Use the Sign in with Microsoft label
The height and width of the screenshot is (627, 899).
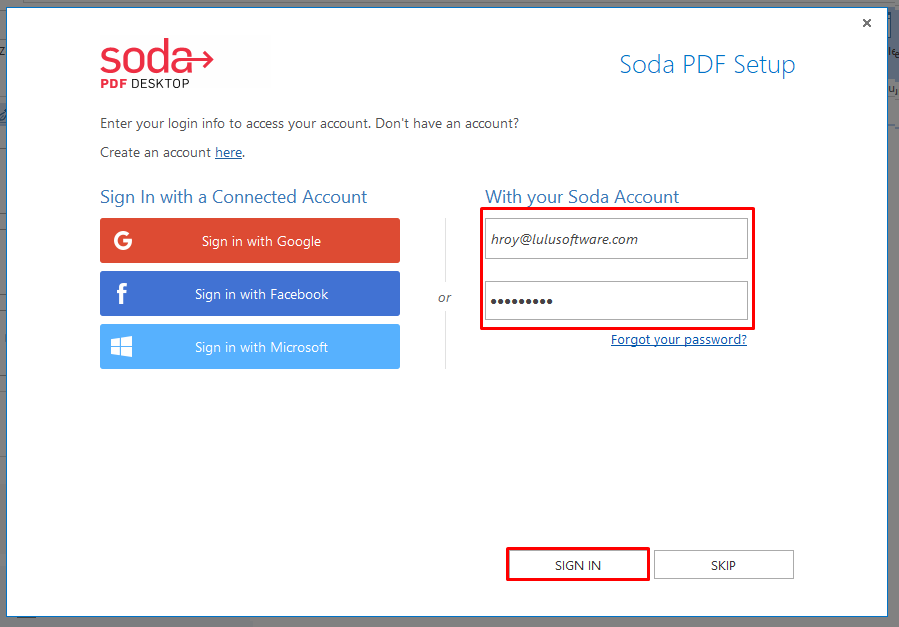point(261,347)
